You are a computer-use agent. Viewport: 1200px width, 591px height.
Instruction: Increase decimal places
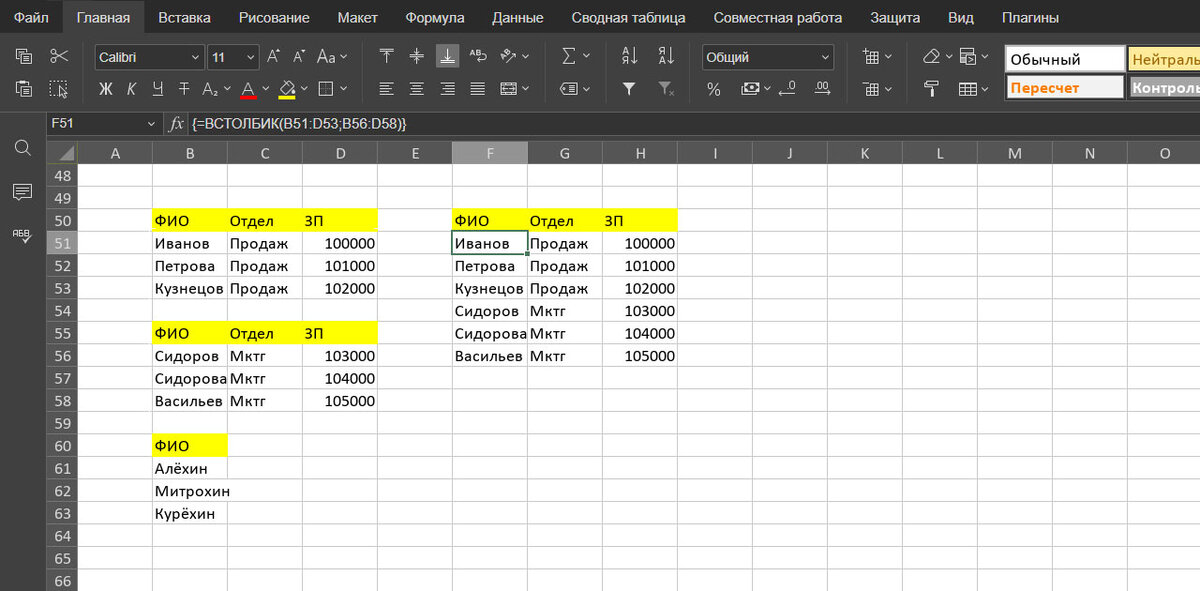822,89
